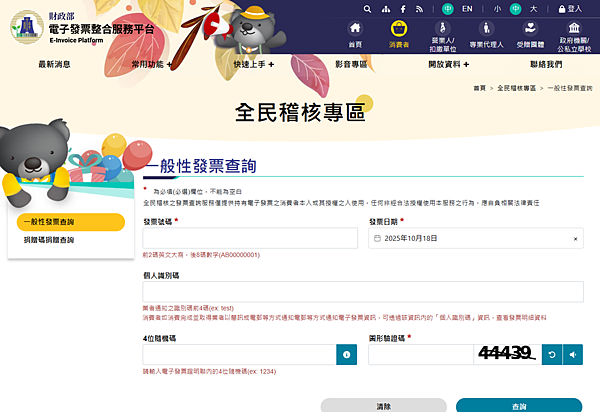Expand the 開放資料 menu

pyautogui.click(x=448, y=64)
